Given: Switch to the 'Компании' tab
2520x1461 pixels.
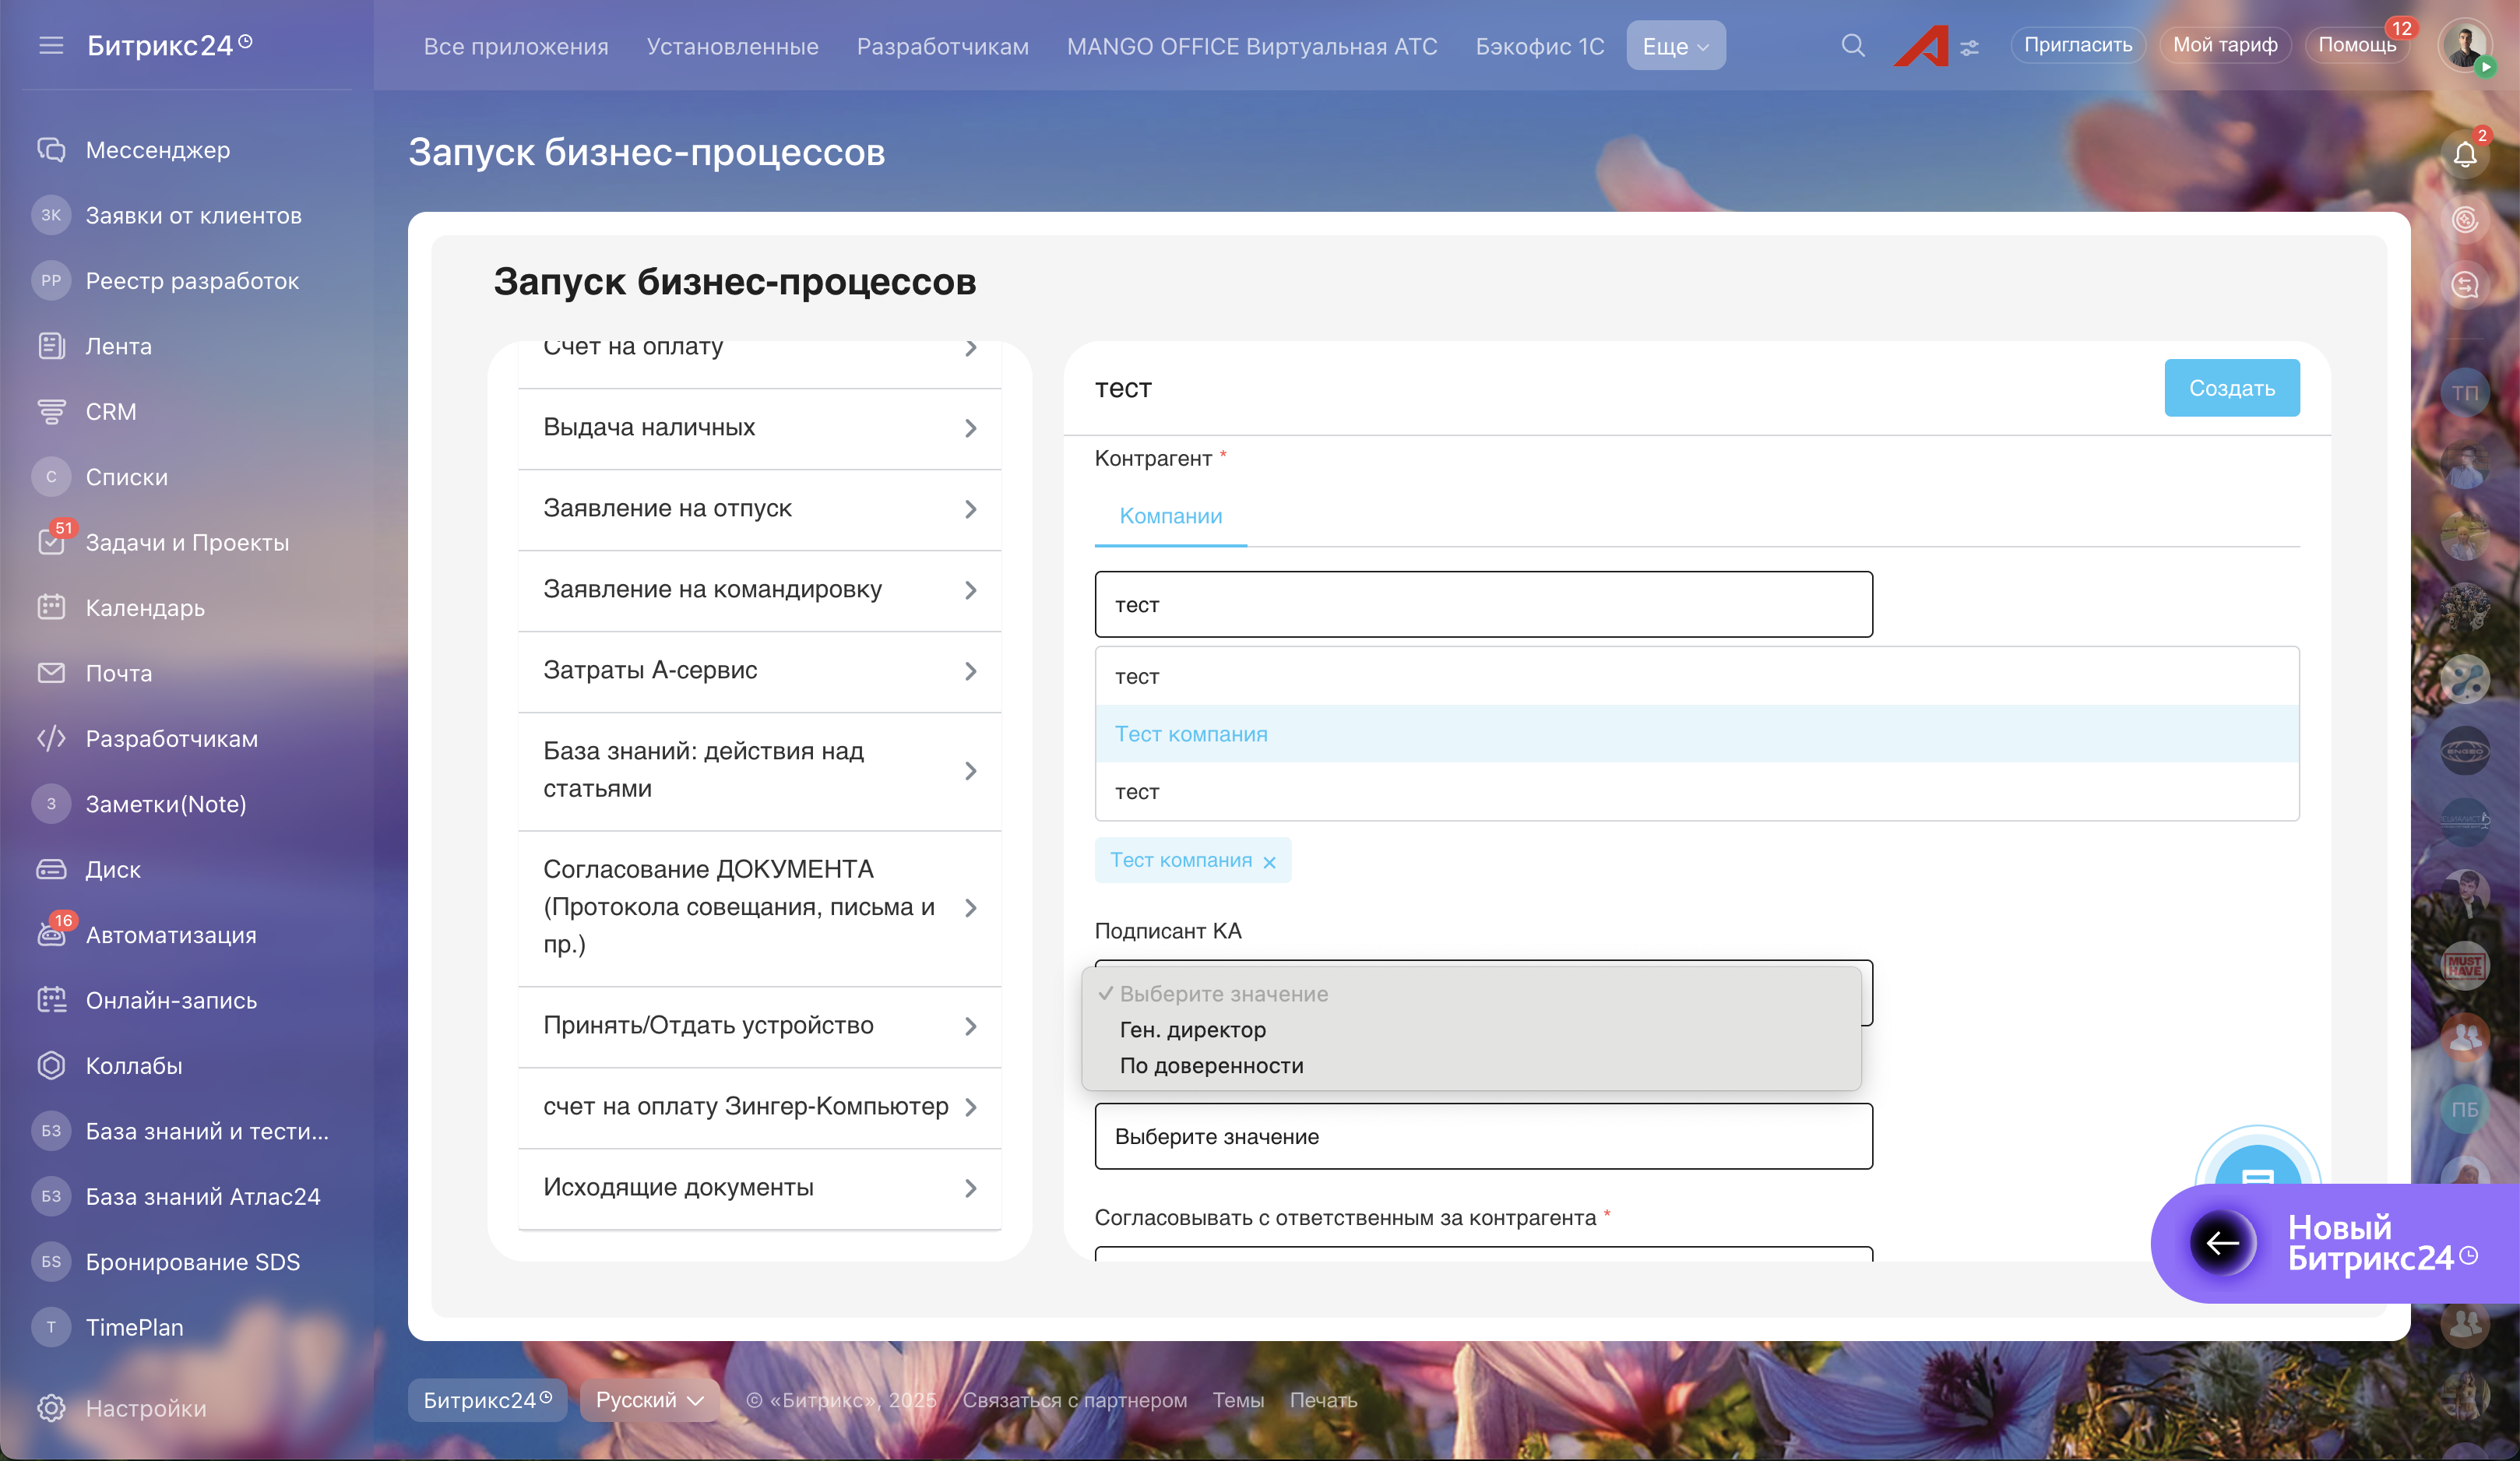Looking at the screenshot, I should pos(1170,516).
